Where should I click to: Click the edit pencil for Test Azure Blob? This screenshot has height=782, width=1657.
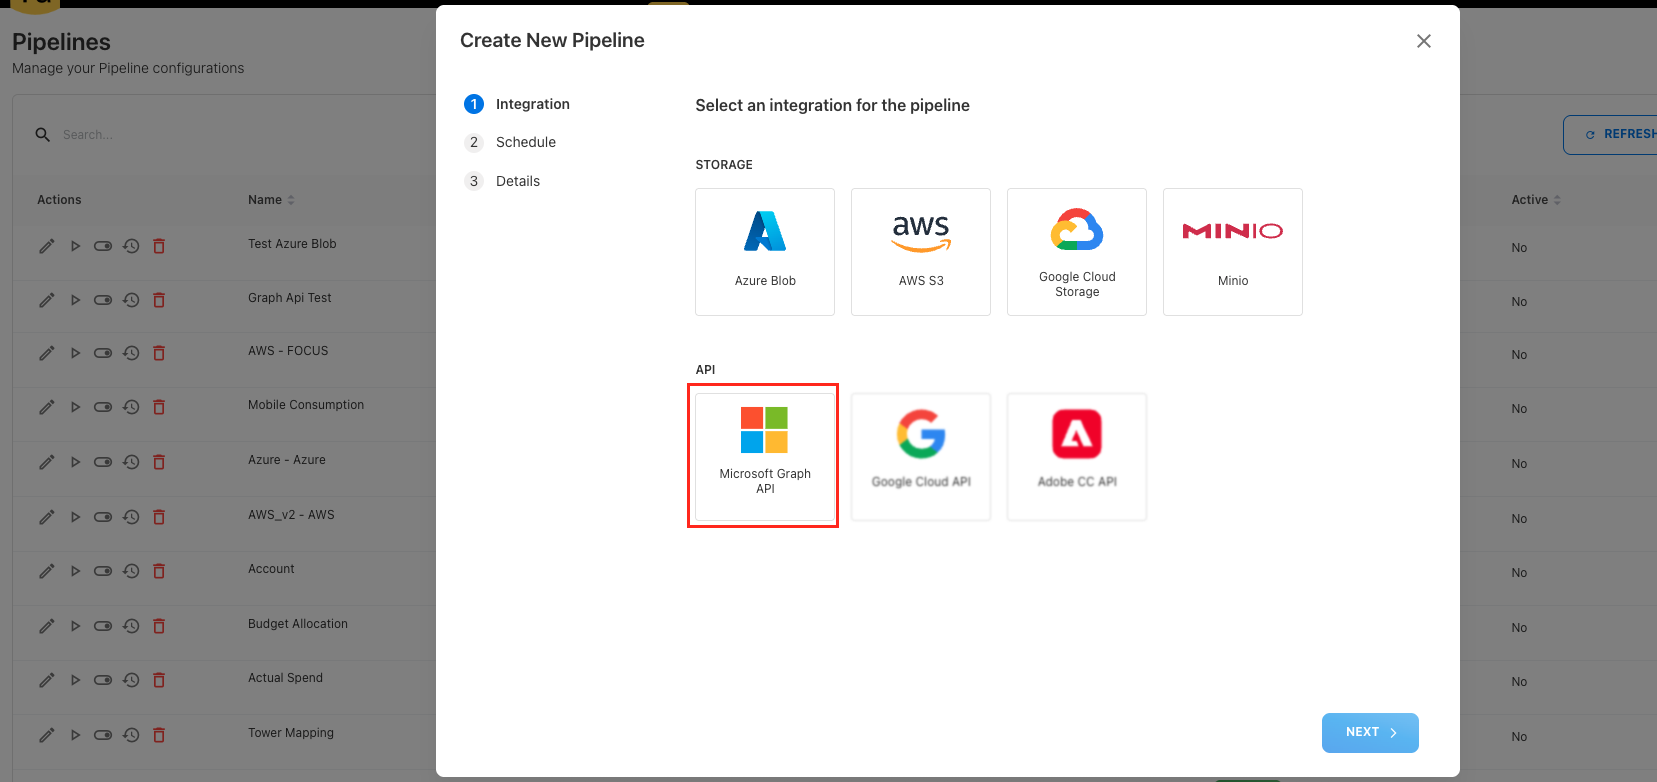pos(47,246)
